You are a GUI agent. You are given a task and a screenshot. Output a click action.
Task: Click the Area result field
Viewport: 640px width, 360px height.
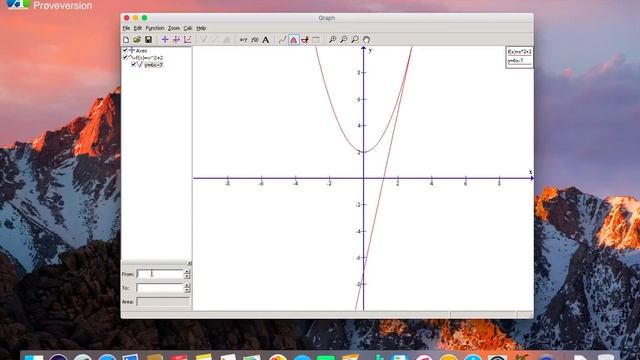(x=163, y=302)
